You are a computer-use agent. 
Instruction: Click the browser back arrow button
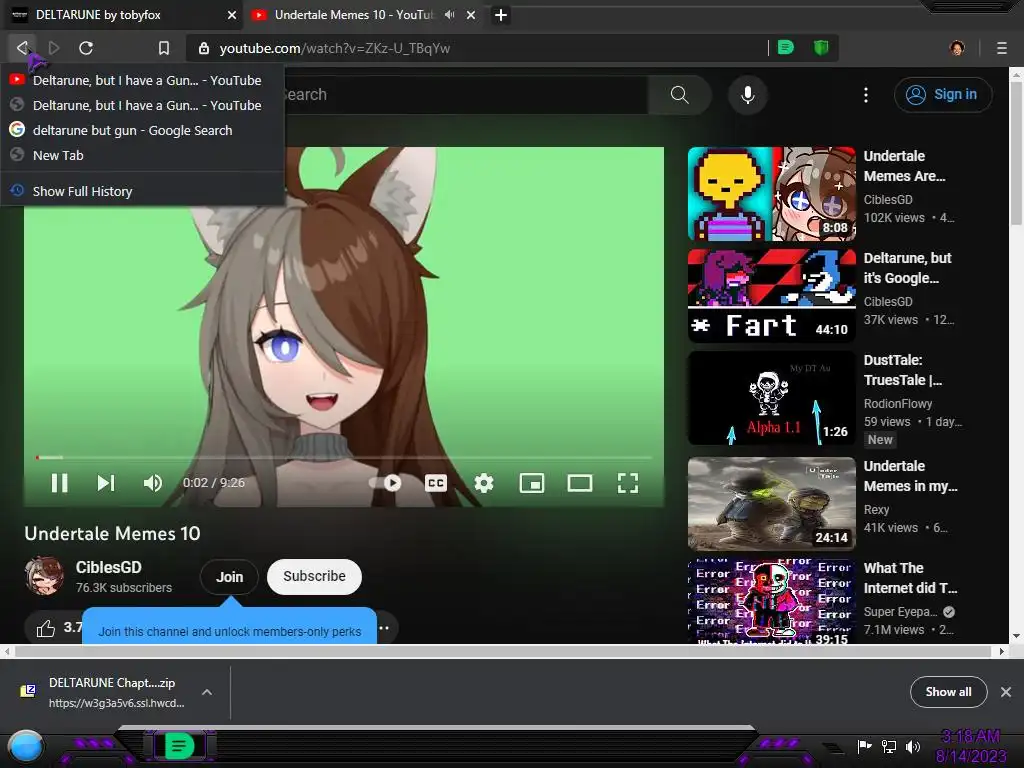(22, 48)
